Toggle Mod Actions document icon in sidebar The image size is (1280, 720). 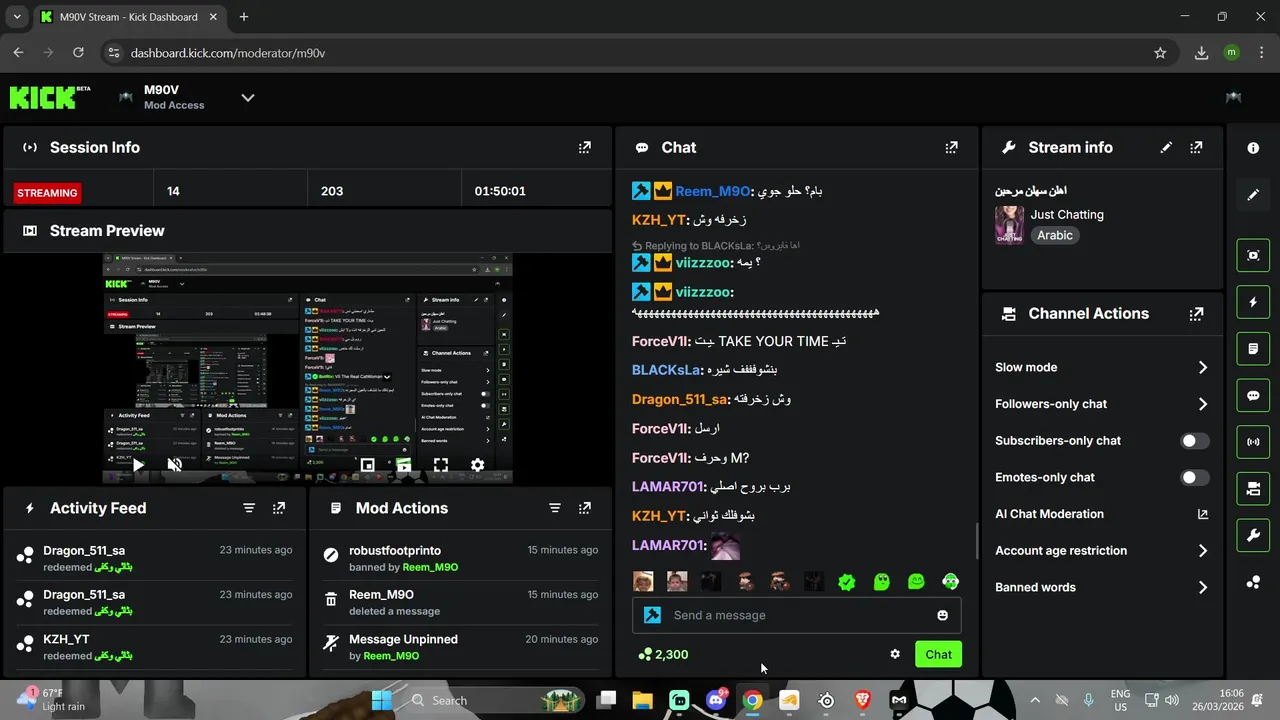[x=1253, y=349]
